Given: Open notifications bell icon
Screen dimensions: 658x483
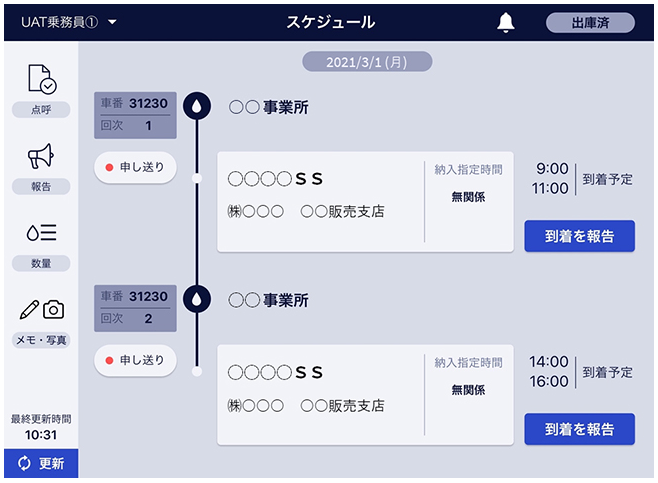Looking at the screenshot, I should [x=506, y=22].
